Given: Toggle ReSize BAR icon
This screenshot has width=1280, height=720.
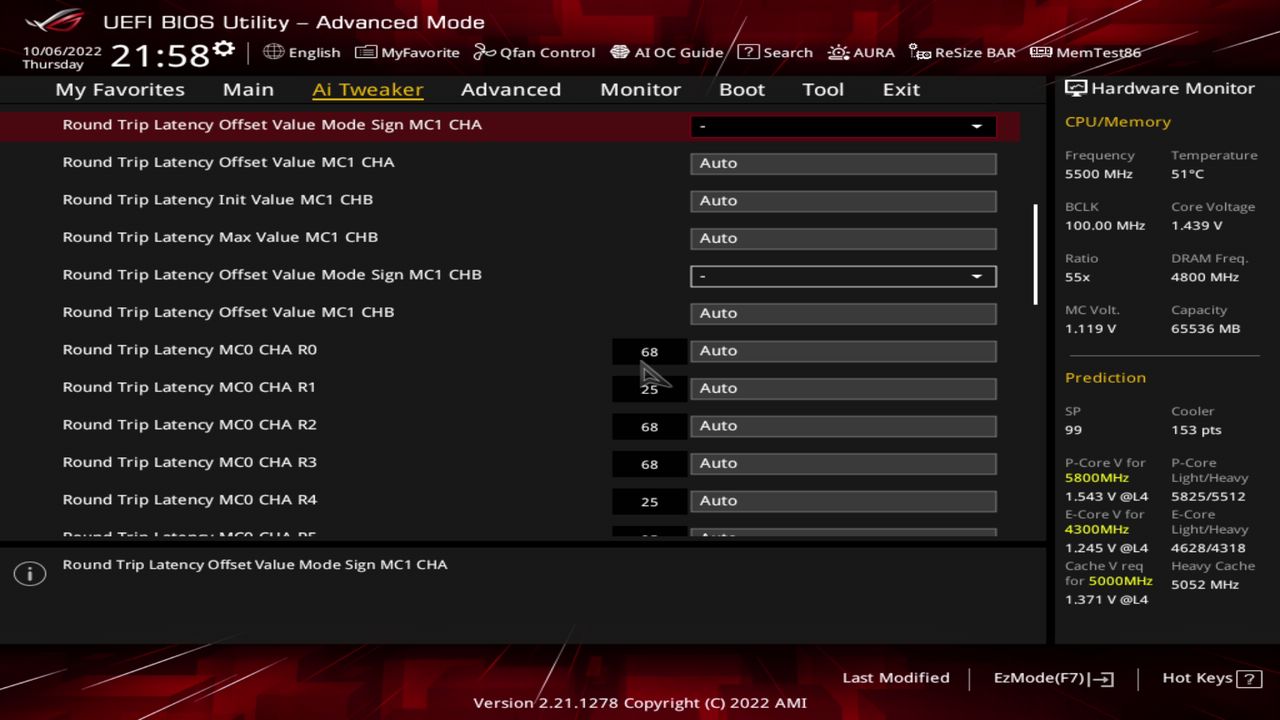Looking at the screenshot, I should click(920, 52).
